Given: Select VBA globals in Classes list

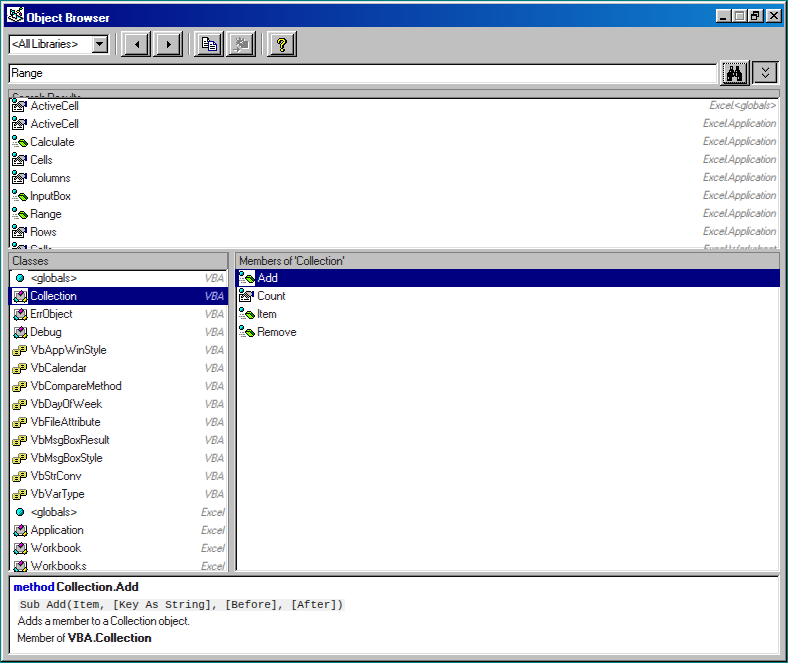Looking at the screenshot, I should click(x=118, y=278).
